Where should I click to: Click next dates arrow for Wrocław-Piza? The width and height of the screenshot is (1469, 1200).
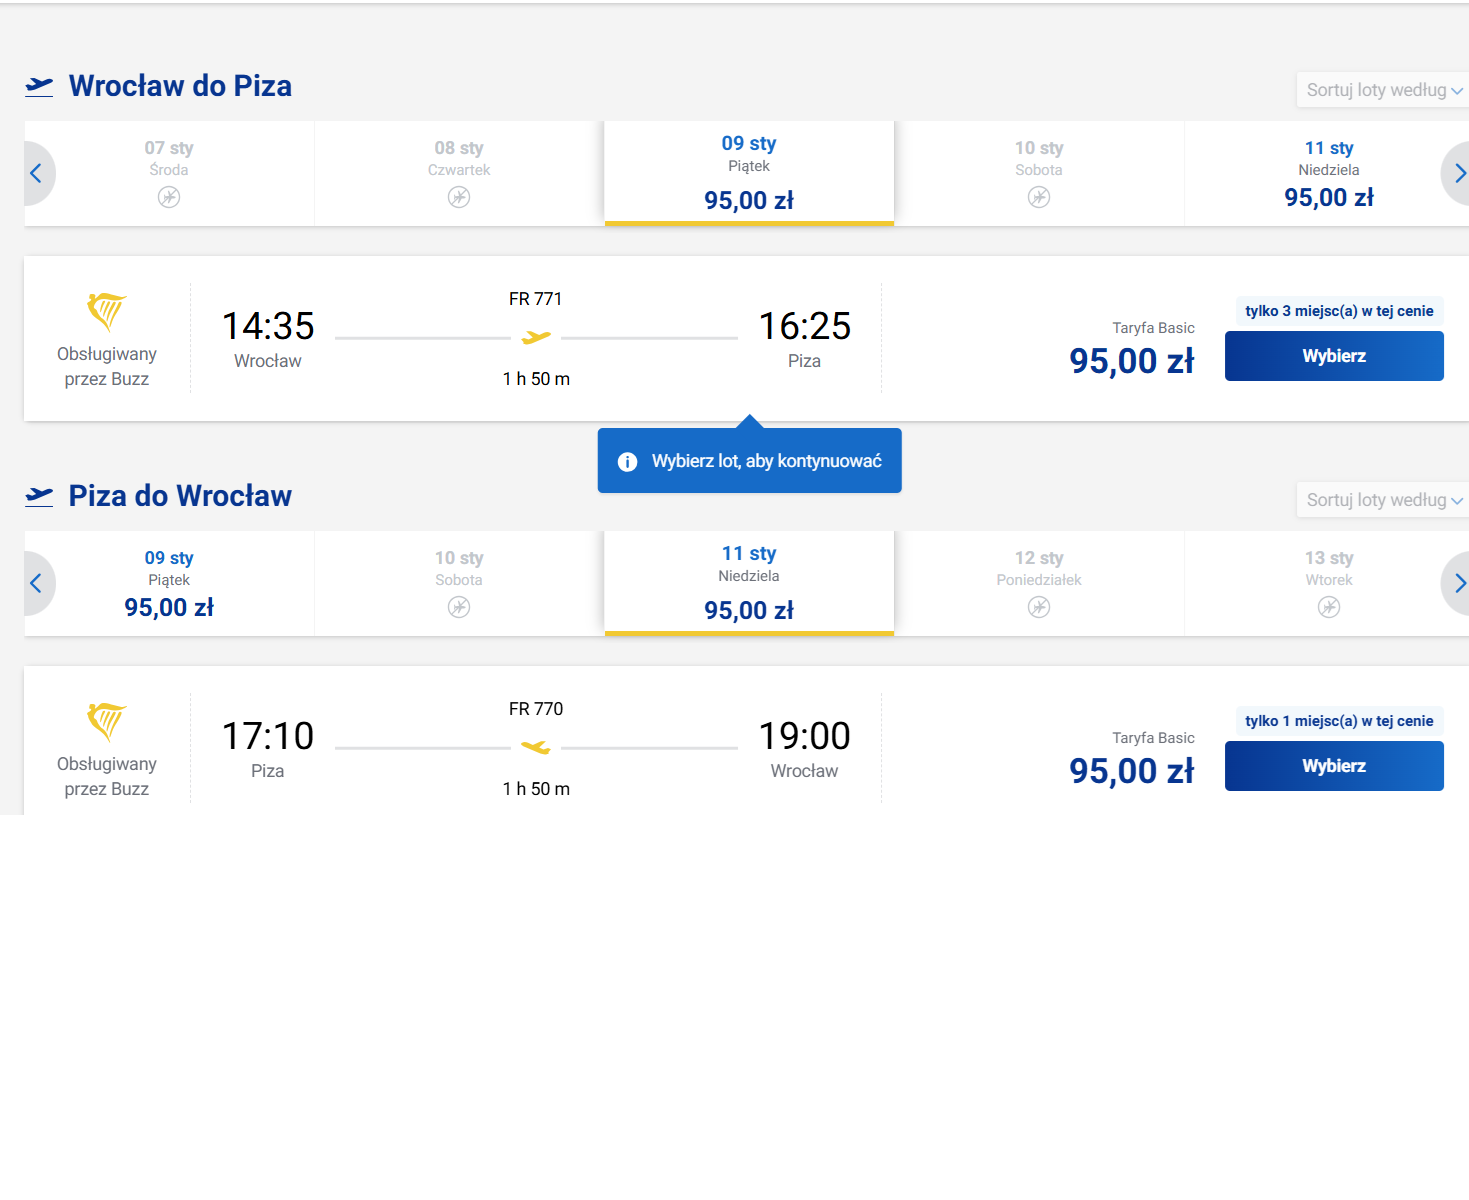1457,174
